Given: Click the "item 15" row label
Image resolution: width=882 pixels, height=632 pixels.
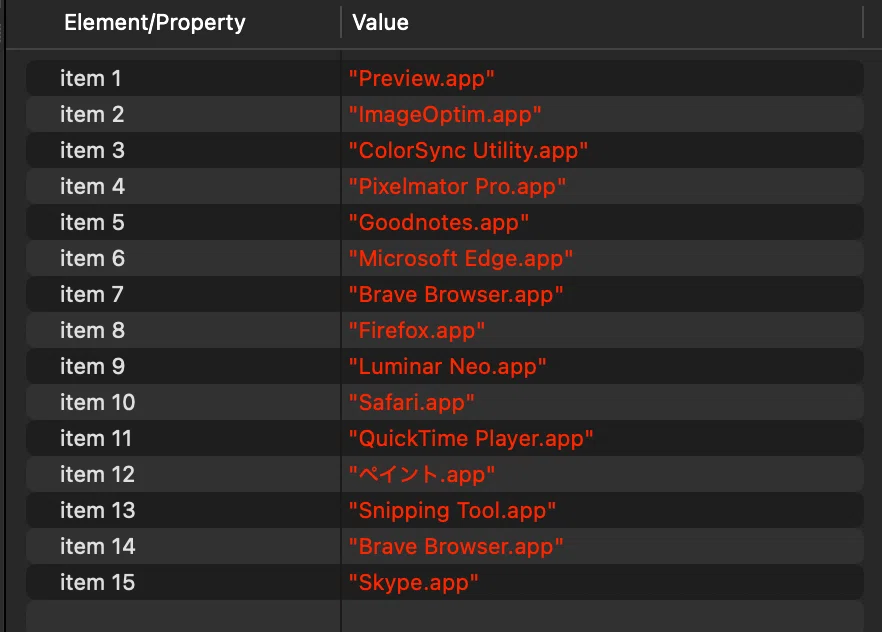Looking at the screenshot, I should click(97, 582).
